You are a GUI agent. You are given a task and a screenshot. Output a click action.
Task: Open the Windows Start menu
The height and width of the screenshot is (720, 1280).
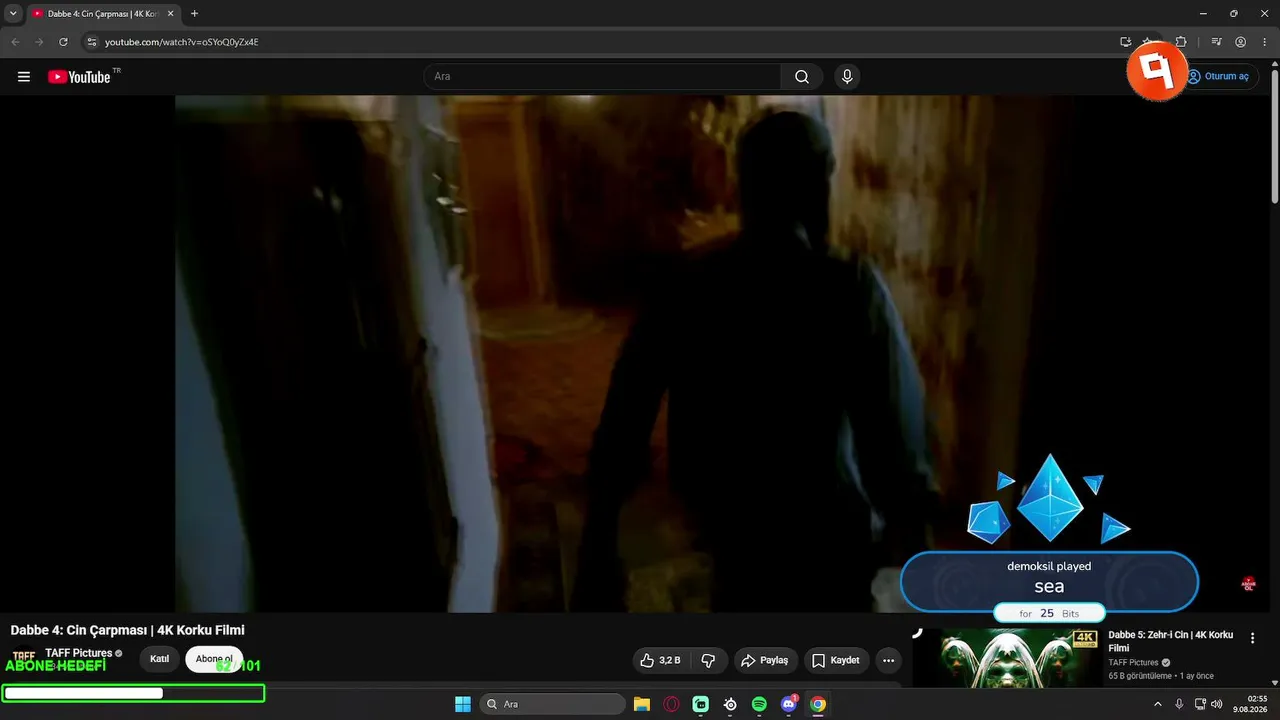[463, 704]
